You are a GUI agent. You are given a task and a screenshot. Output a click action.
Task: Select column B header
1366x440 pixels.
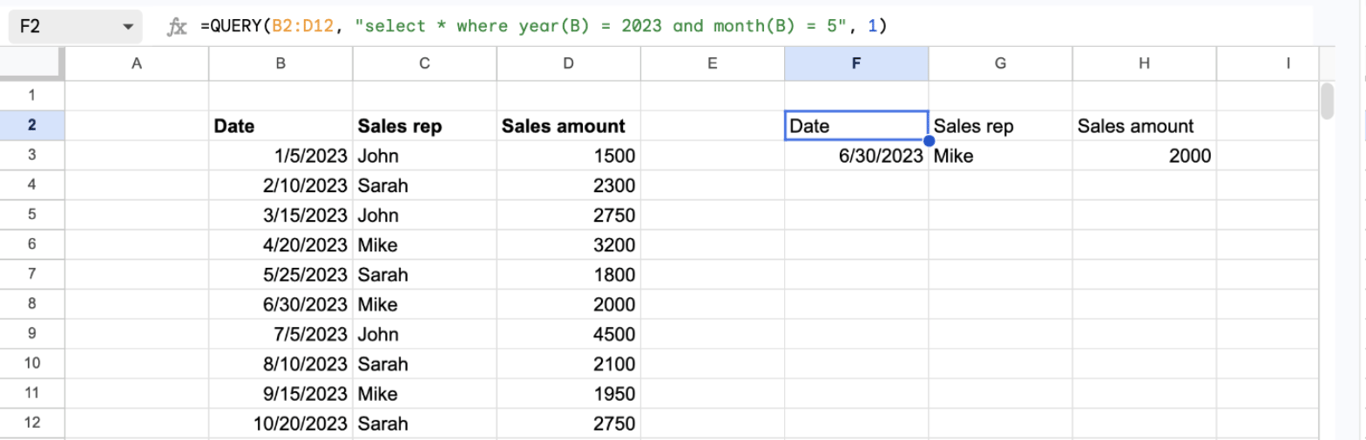point(281,63)
